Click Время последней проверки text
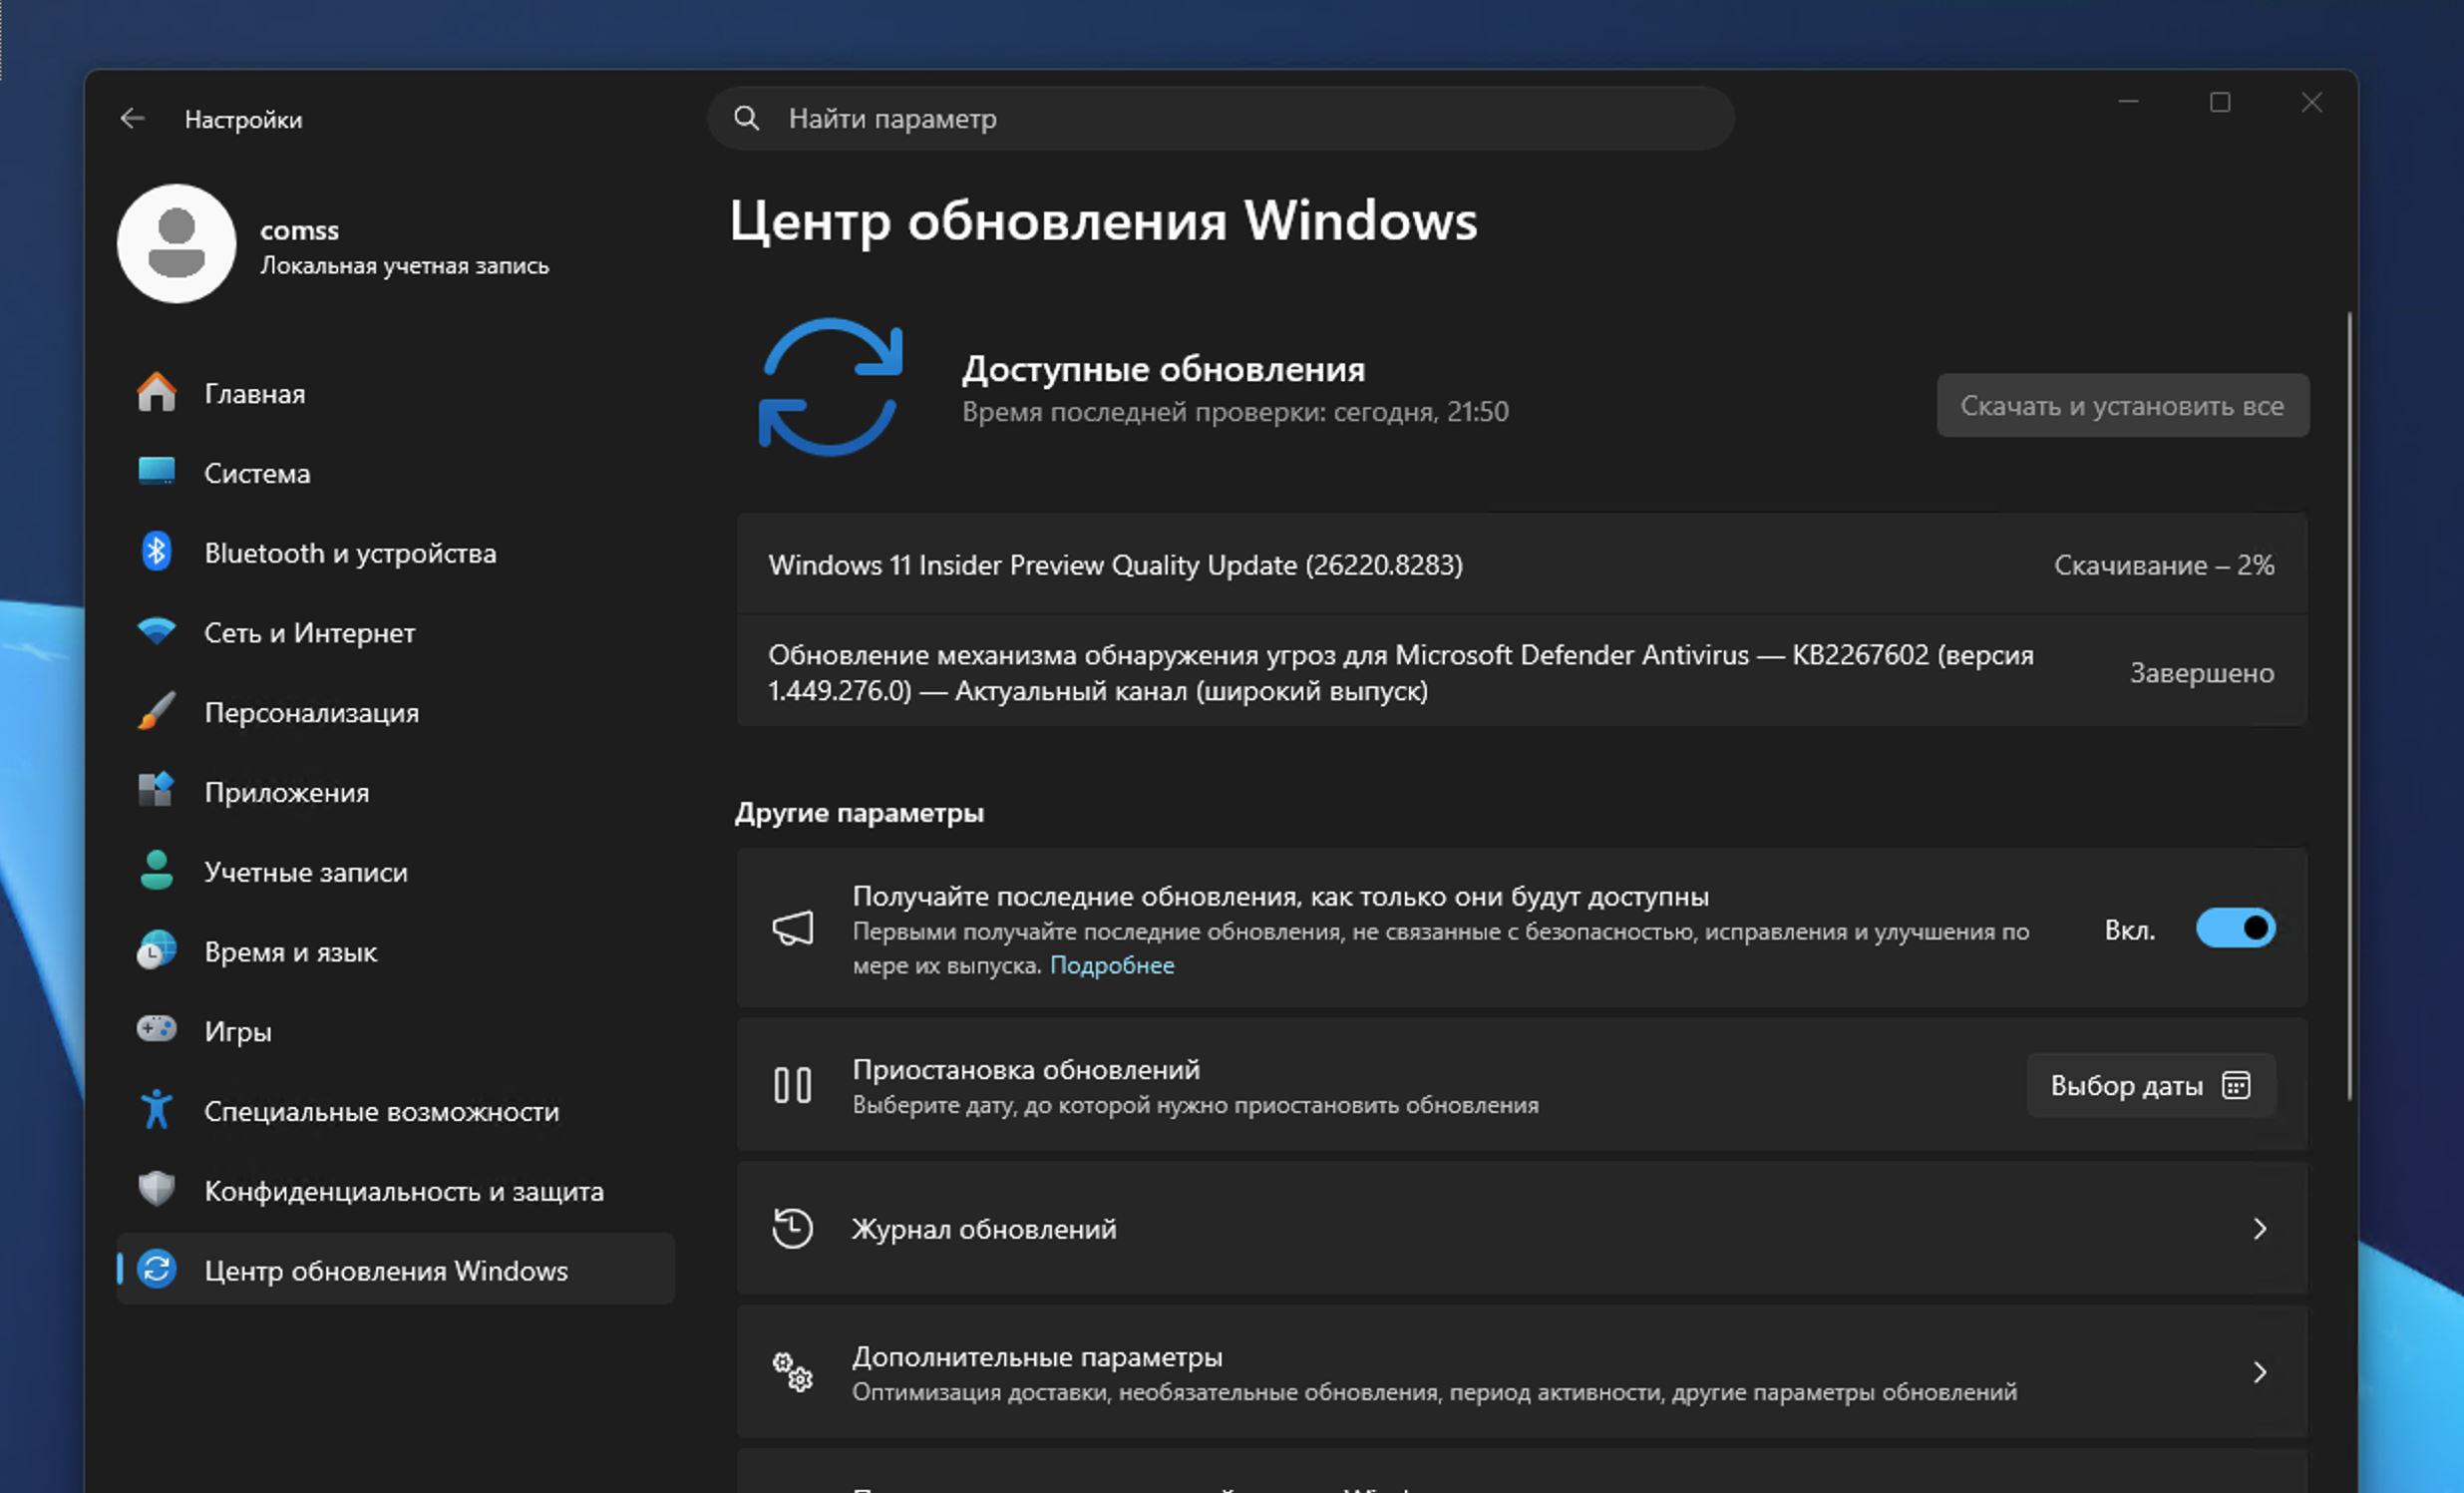Image resolution: width=2464 pixels, height=1493 pixels. click(1235, 411)
